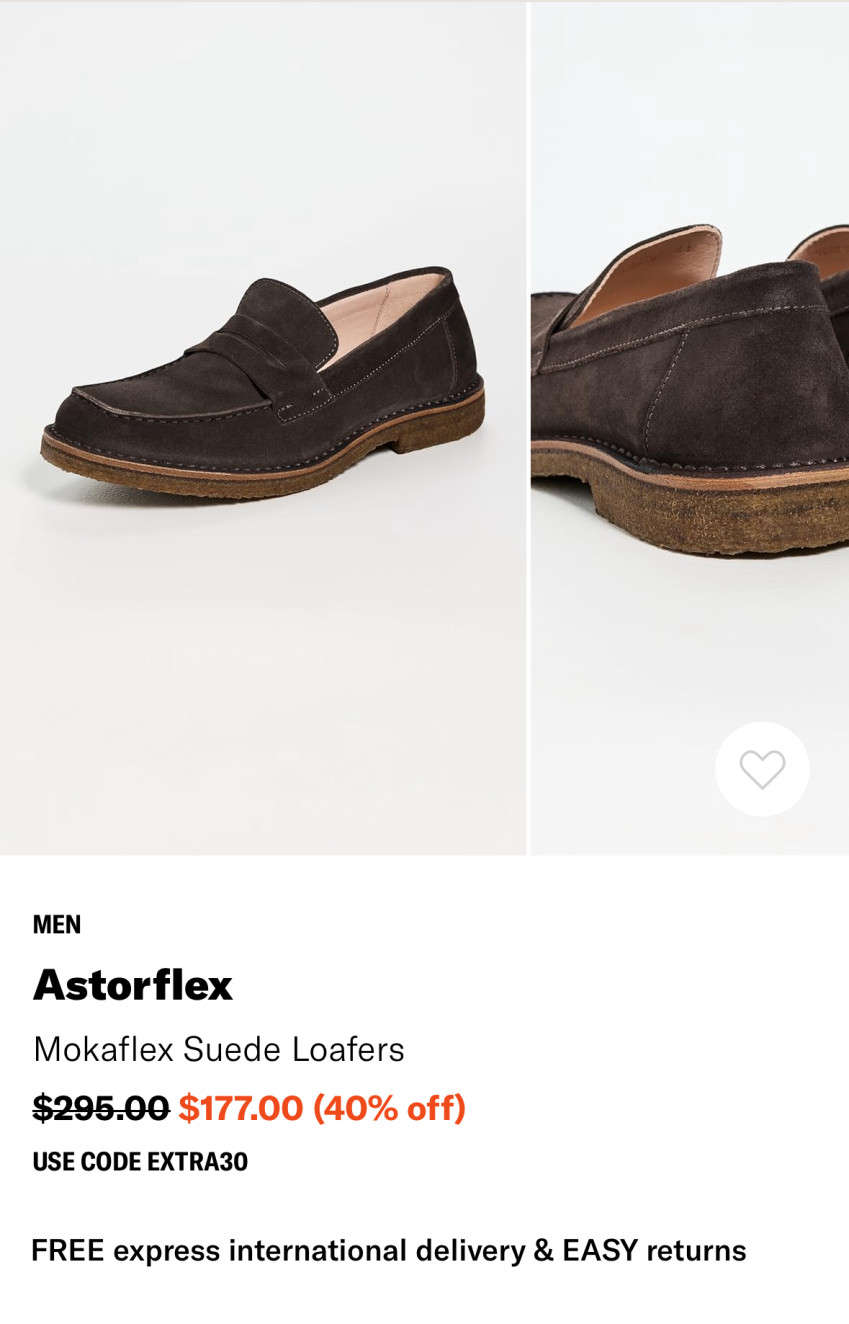Select the $177.00 sale price
849x1324 pixels.
tap(241, 1108)
